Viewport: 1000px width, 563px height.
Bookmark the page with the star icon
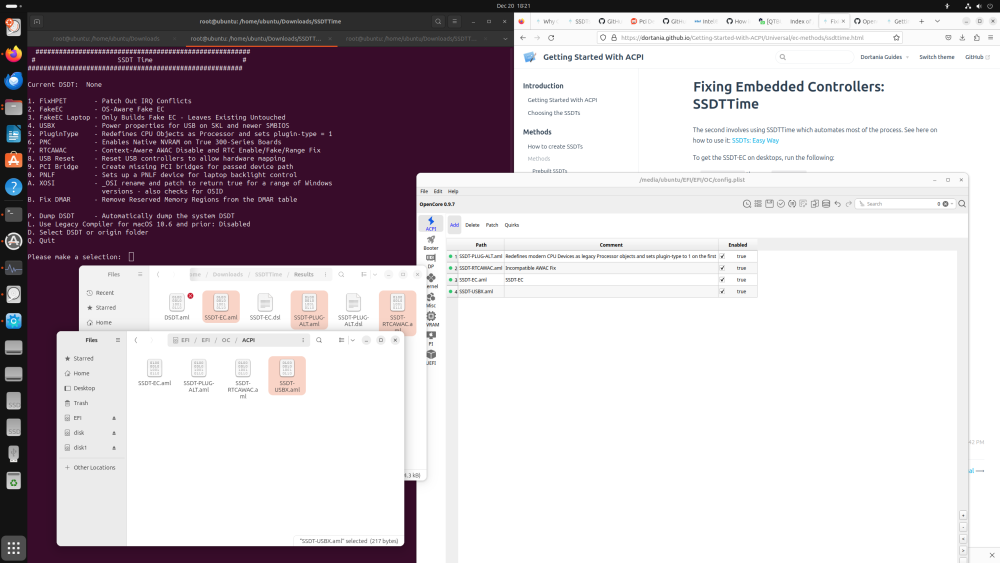896,38
